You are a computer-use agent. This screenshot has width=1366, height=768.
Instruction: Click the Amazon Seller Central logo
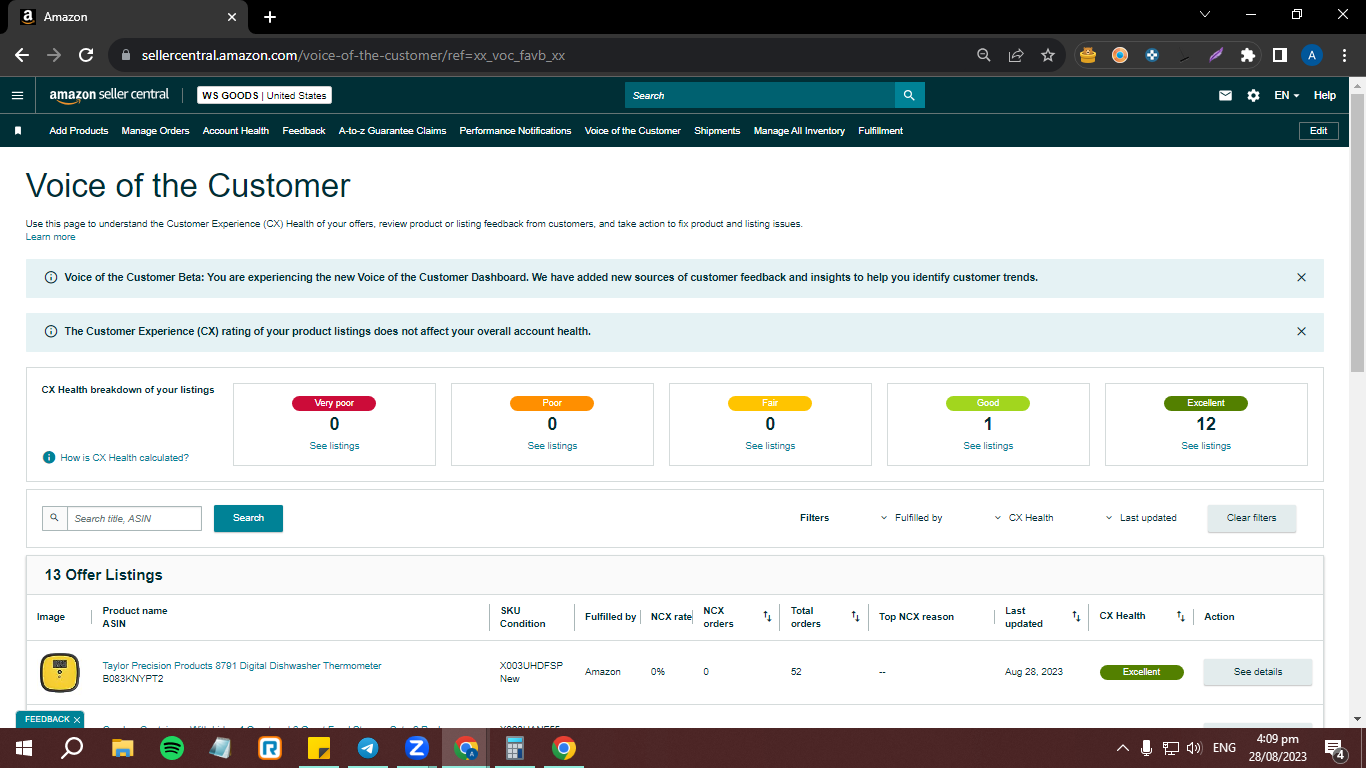click(x=109, y=95)
